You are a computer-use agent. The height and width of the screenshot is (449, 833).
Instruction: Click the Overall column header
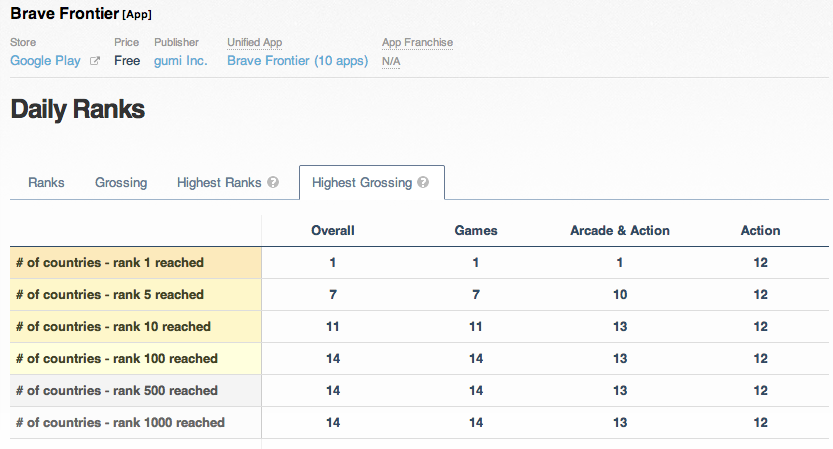[x=333, y=231]
